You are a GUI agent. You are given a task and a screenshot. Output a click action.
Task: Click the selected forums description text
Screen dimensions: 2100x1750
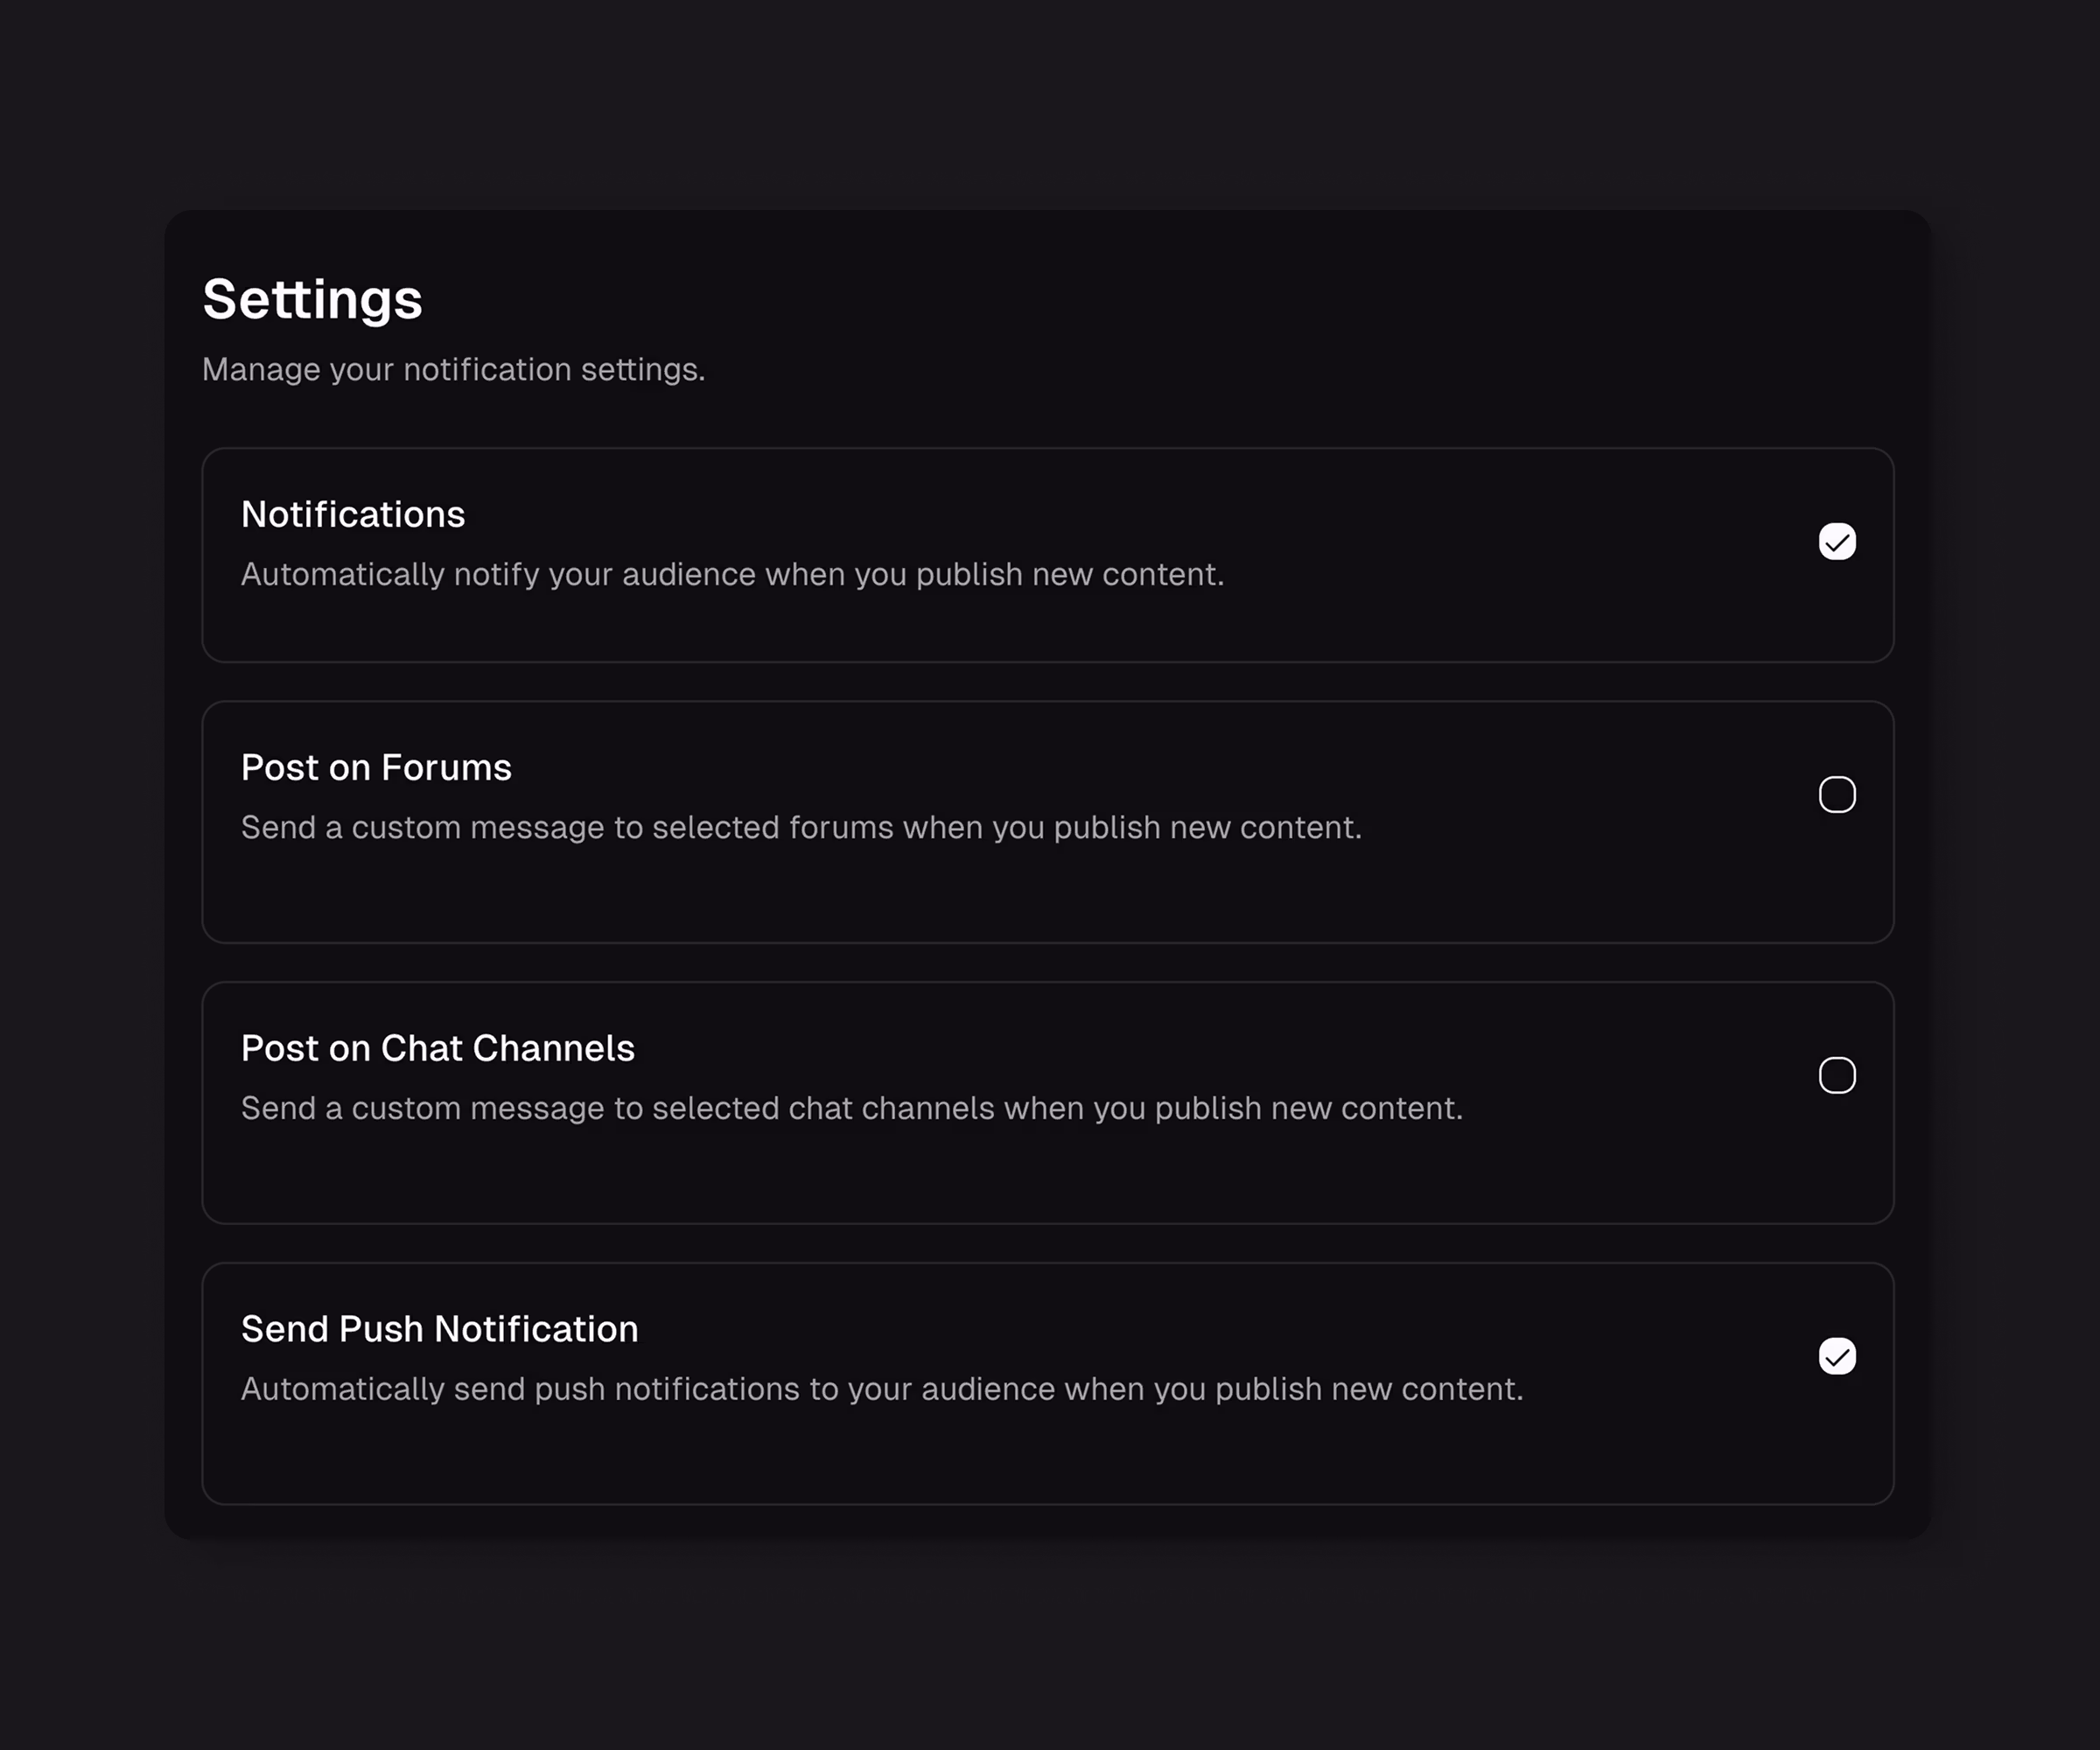pos(801,827)
